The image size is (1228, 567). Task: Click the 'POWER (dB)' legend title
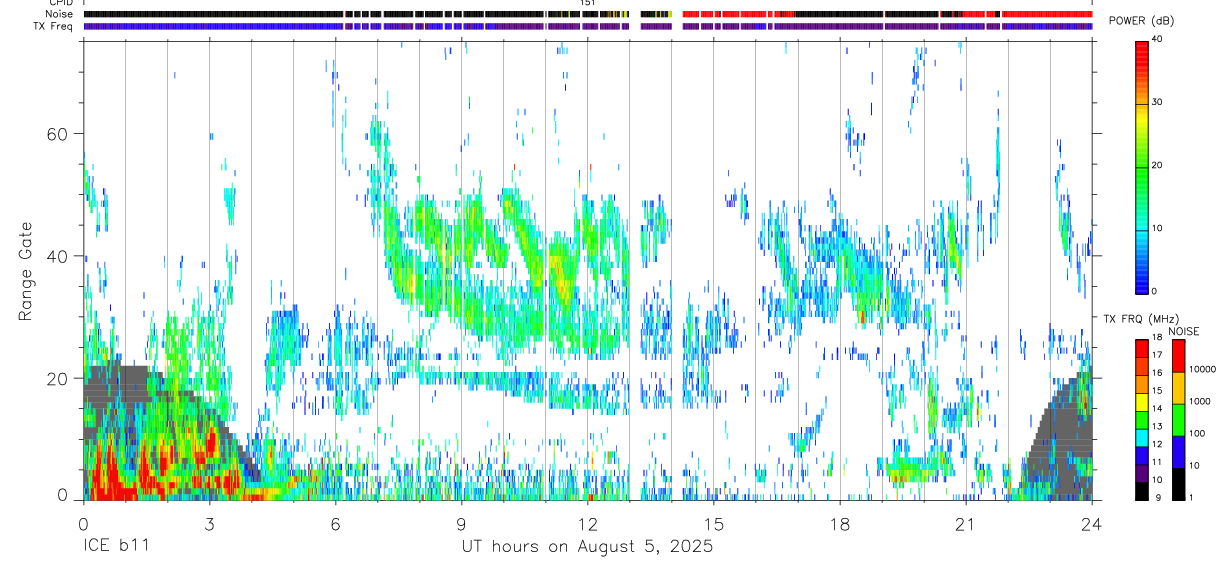click(1142, 21)
